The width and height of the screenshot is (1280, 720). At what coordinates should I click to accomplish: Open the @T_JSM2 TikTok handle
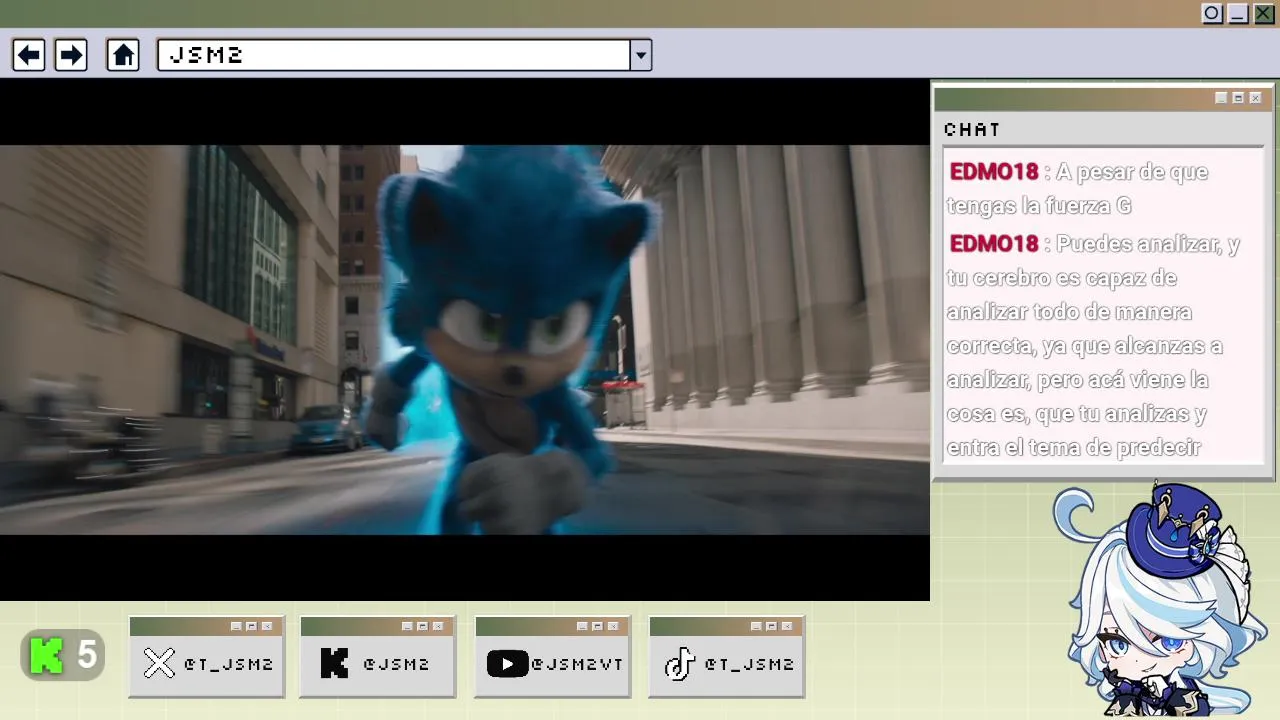coord(749,664)
